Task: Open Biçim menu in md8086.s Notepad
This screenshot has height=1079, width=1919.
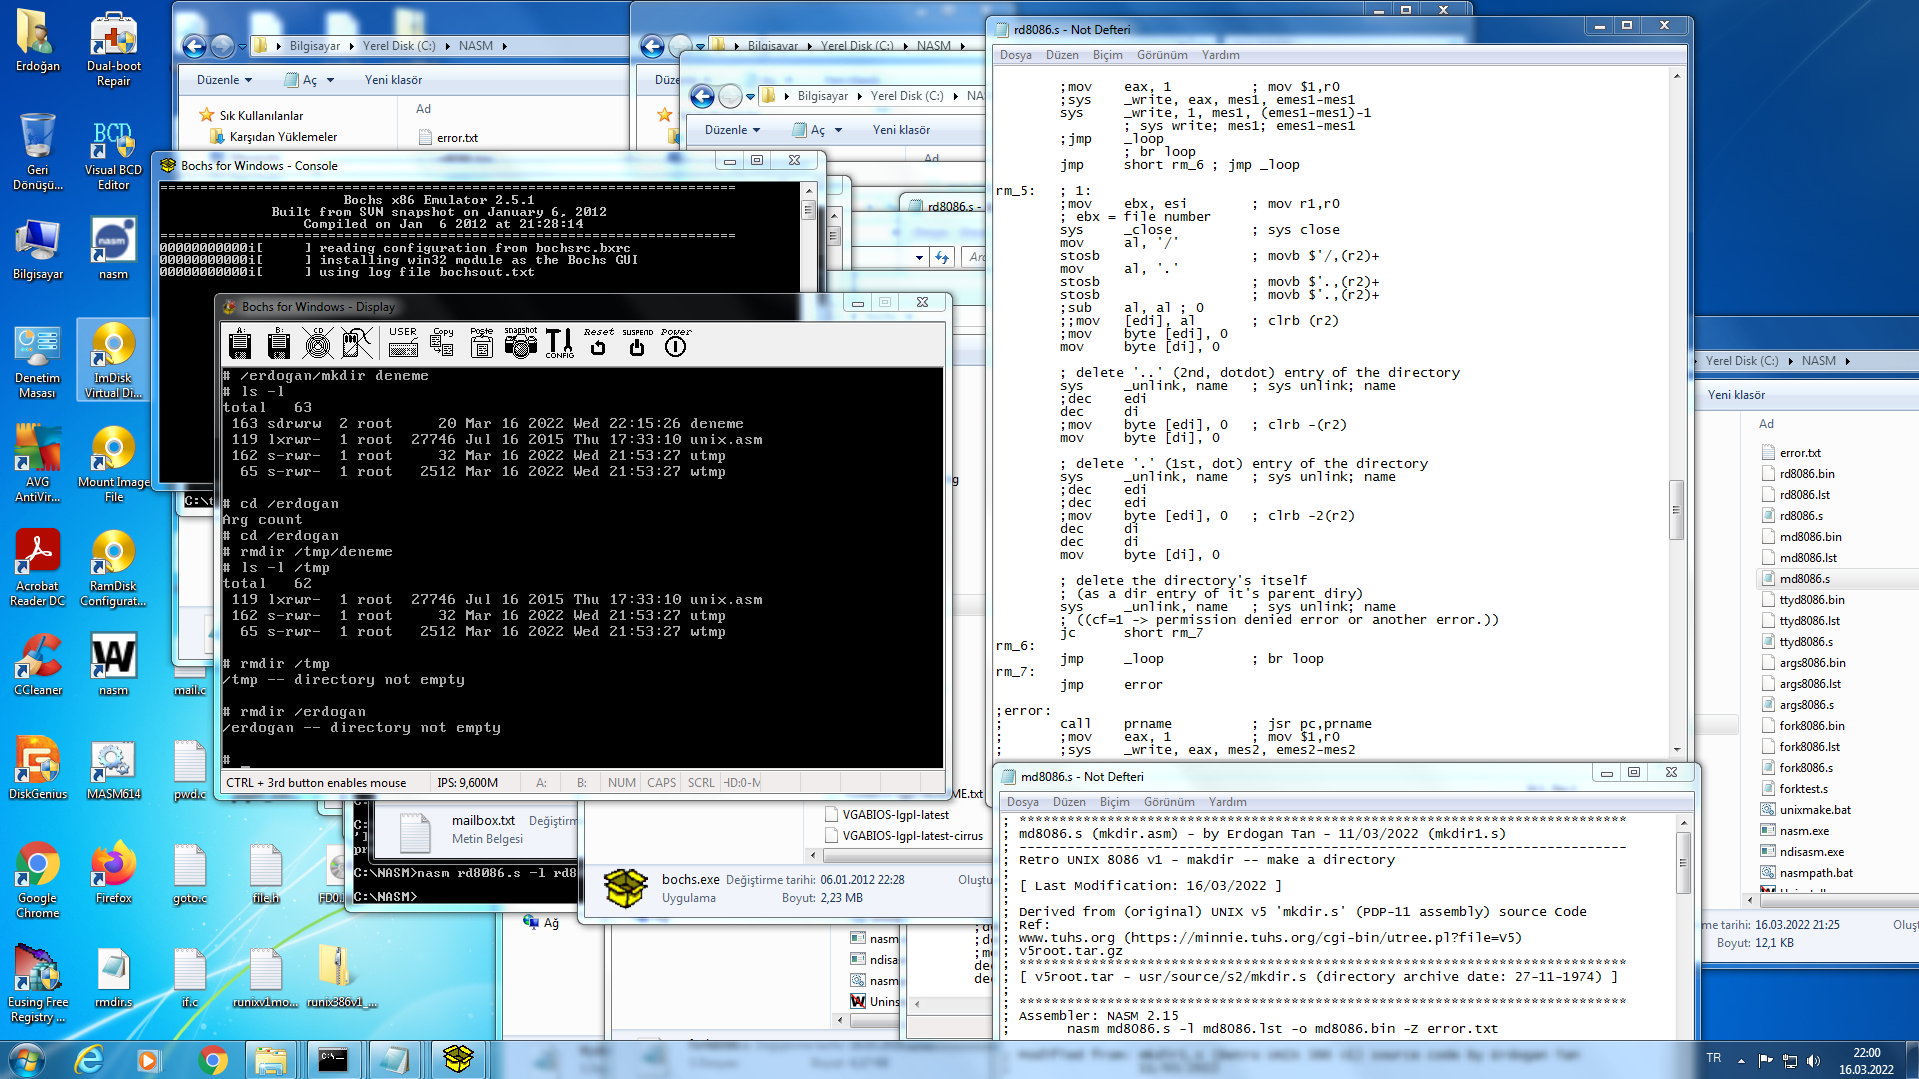Action: [x=1114, y=802]
